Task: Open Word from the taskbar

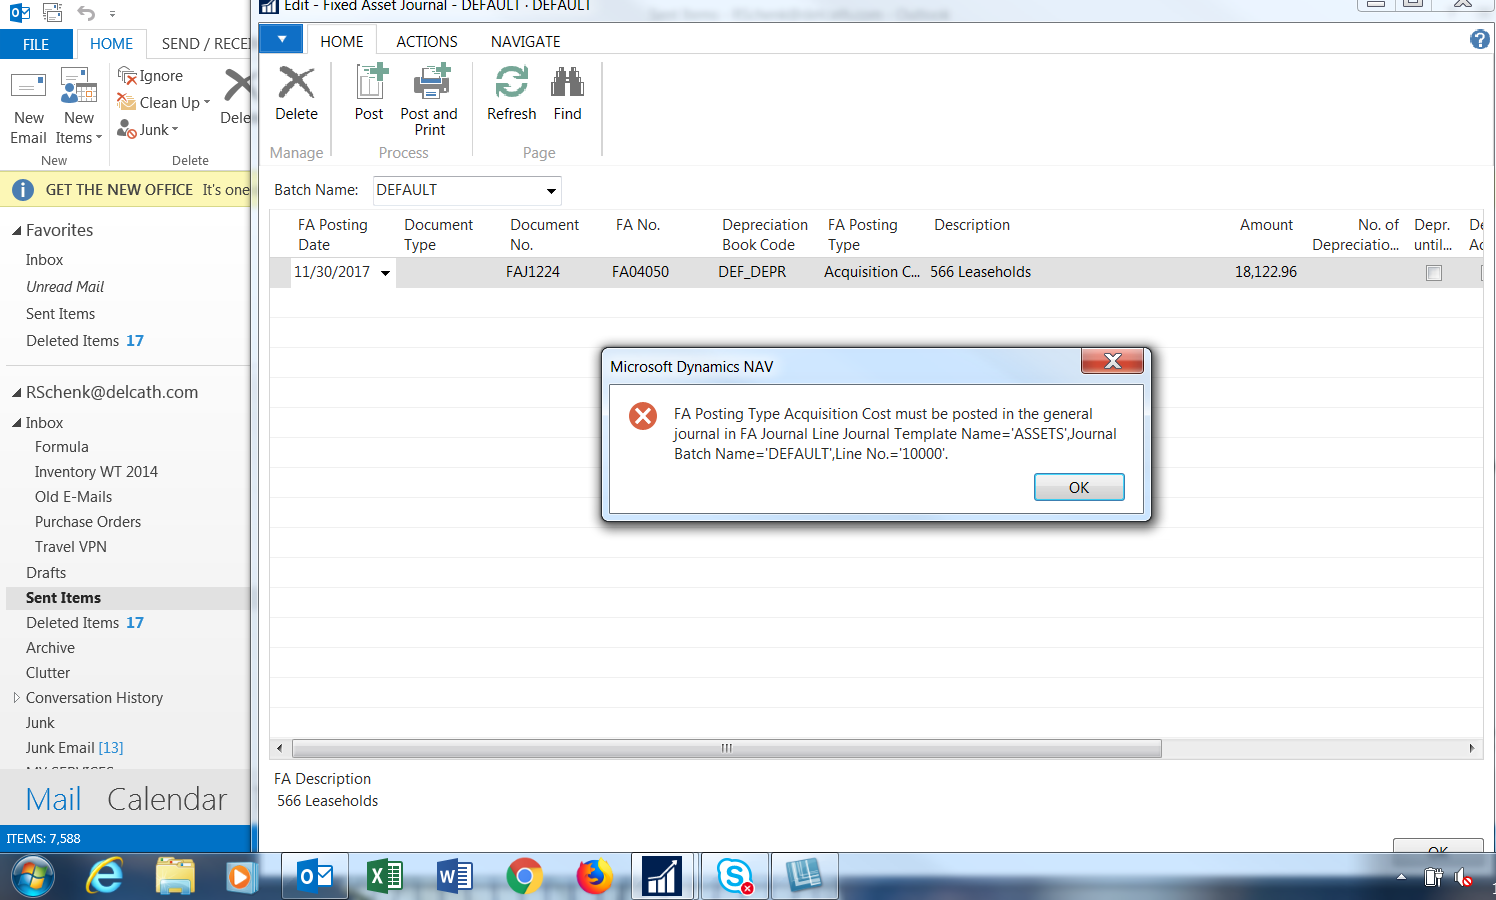Action: (455, 877)
